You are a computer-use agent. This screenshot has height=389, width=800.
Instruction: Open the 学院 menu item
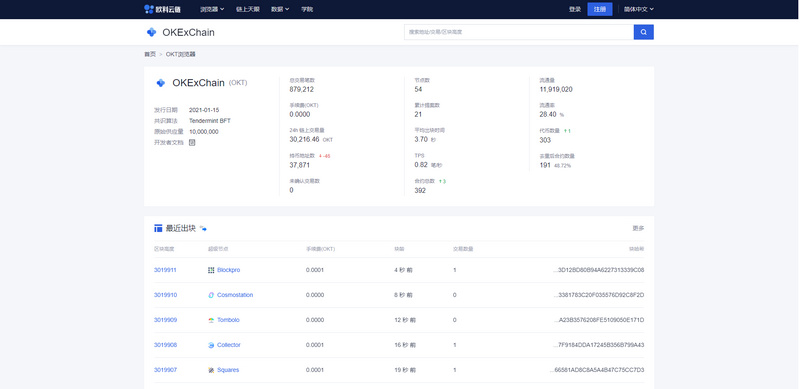click(x=307, y=9)
